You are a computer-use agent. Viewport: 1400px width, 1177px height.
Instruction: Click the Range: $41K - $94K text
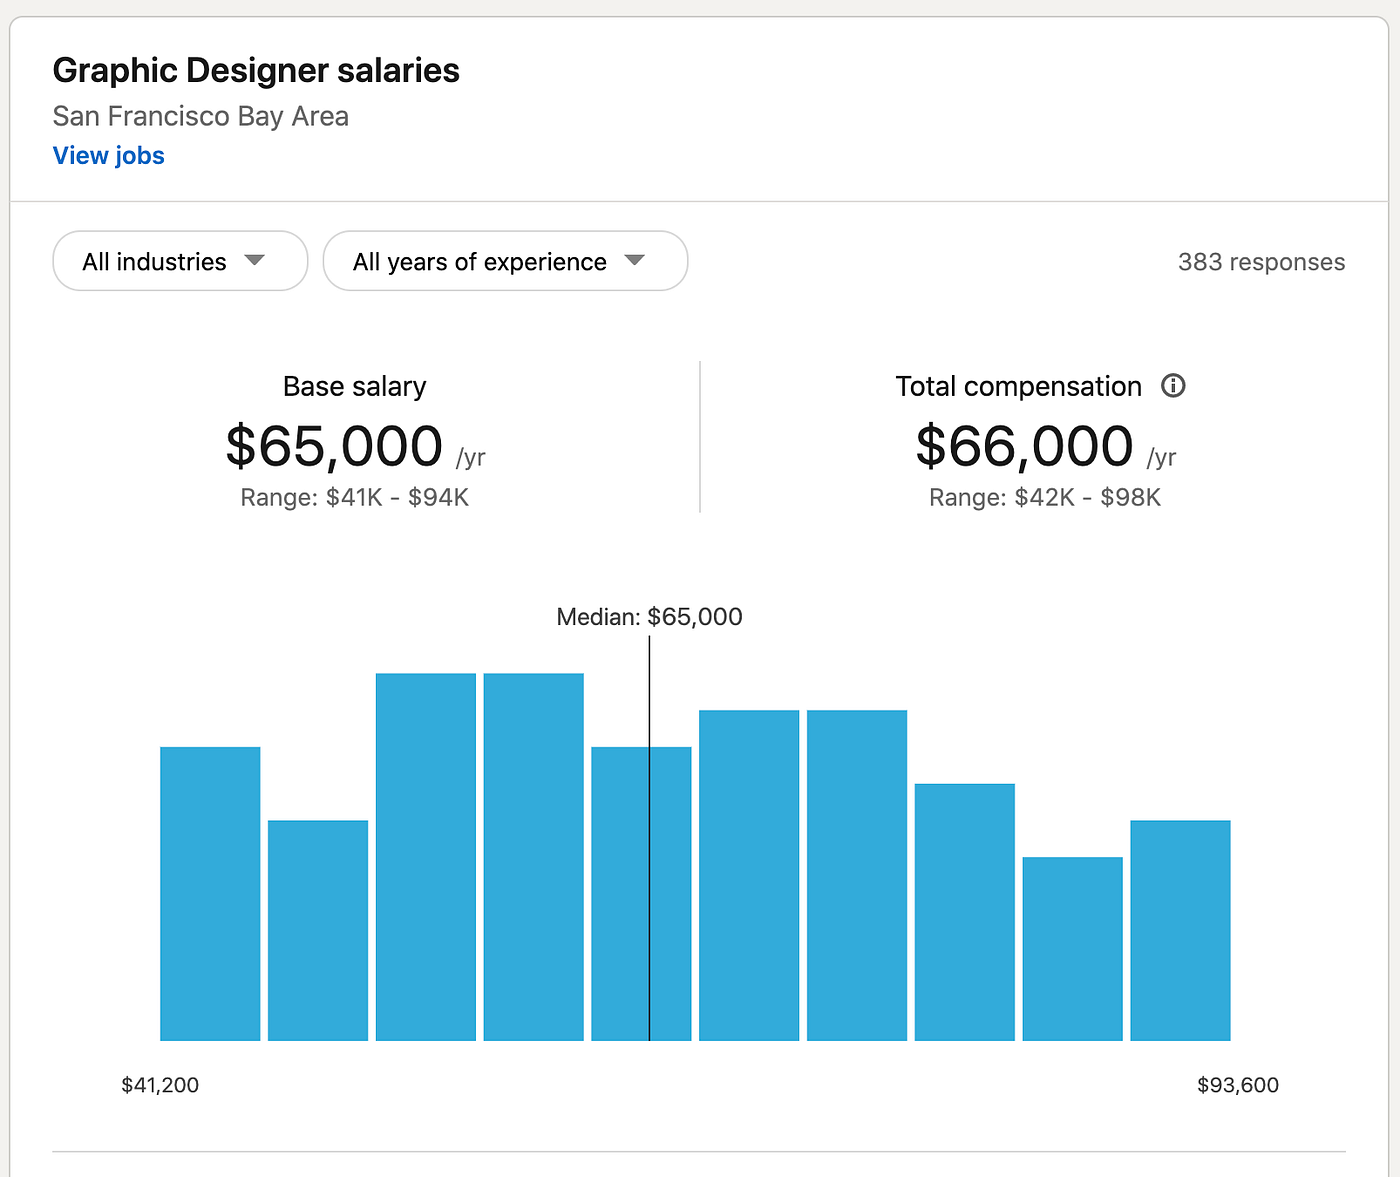354,497
